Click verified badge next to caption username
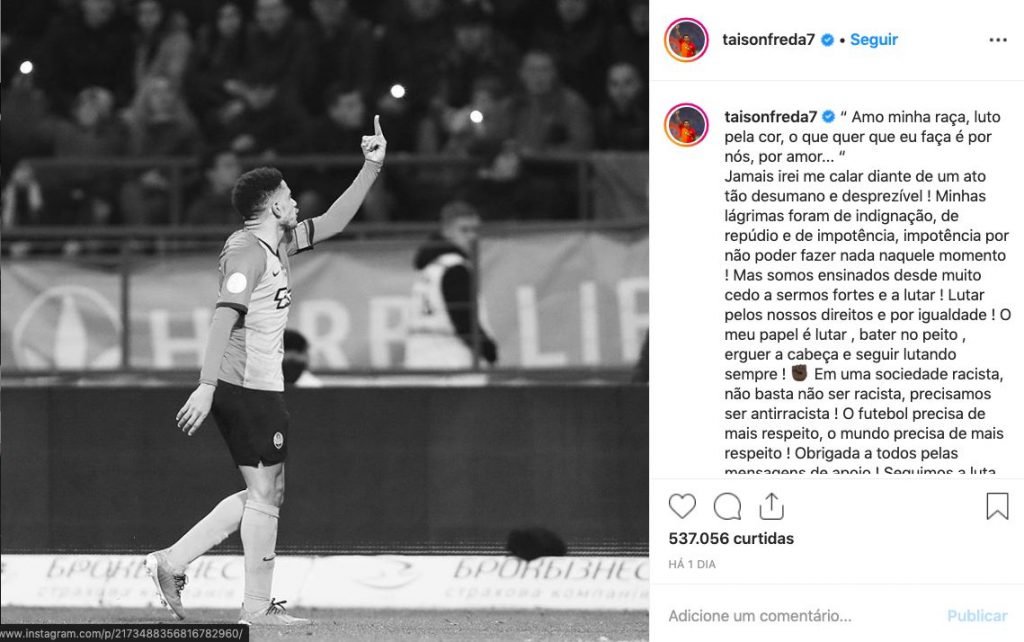Image resolution: width=1024 pixels, height=642 pixels. click(x=829, y=117)
